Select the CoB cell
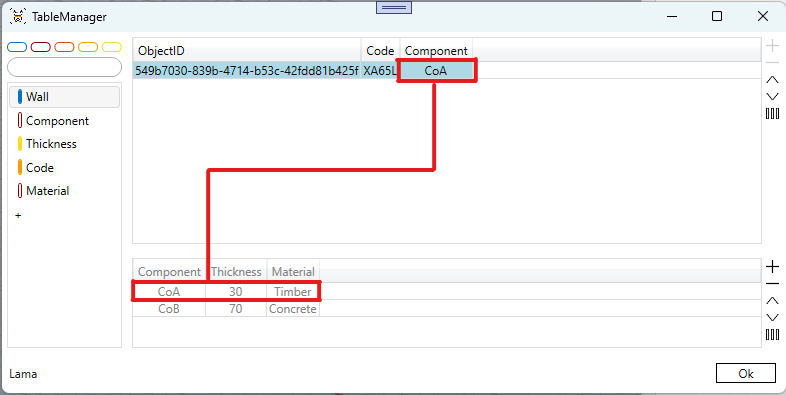The width and height of the screenshot is (786, 395). (x=169, y=309)
